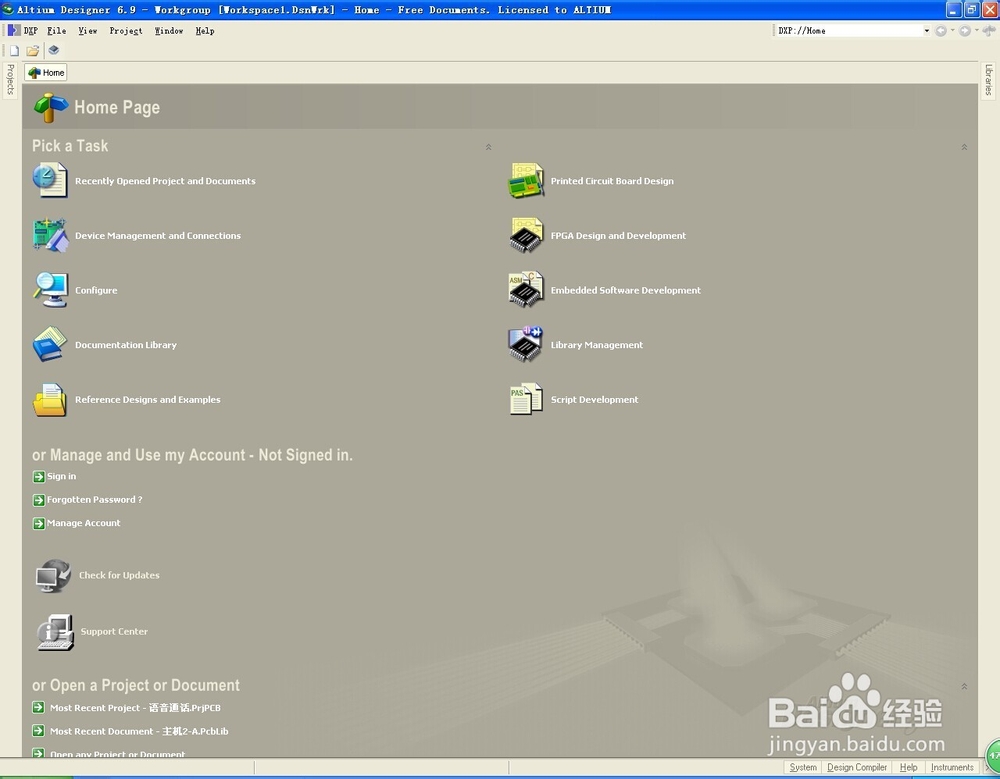This screenshot has height=779, width=1000.
Task: Click the Device Management and Connections text
Action: coord(158,236)
